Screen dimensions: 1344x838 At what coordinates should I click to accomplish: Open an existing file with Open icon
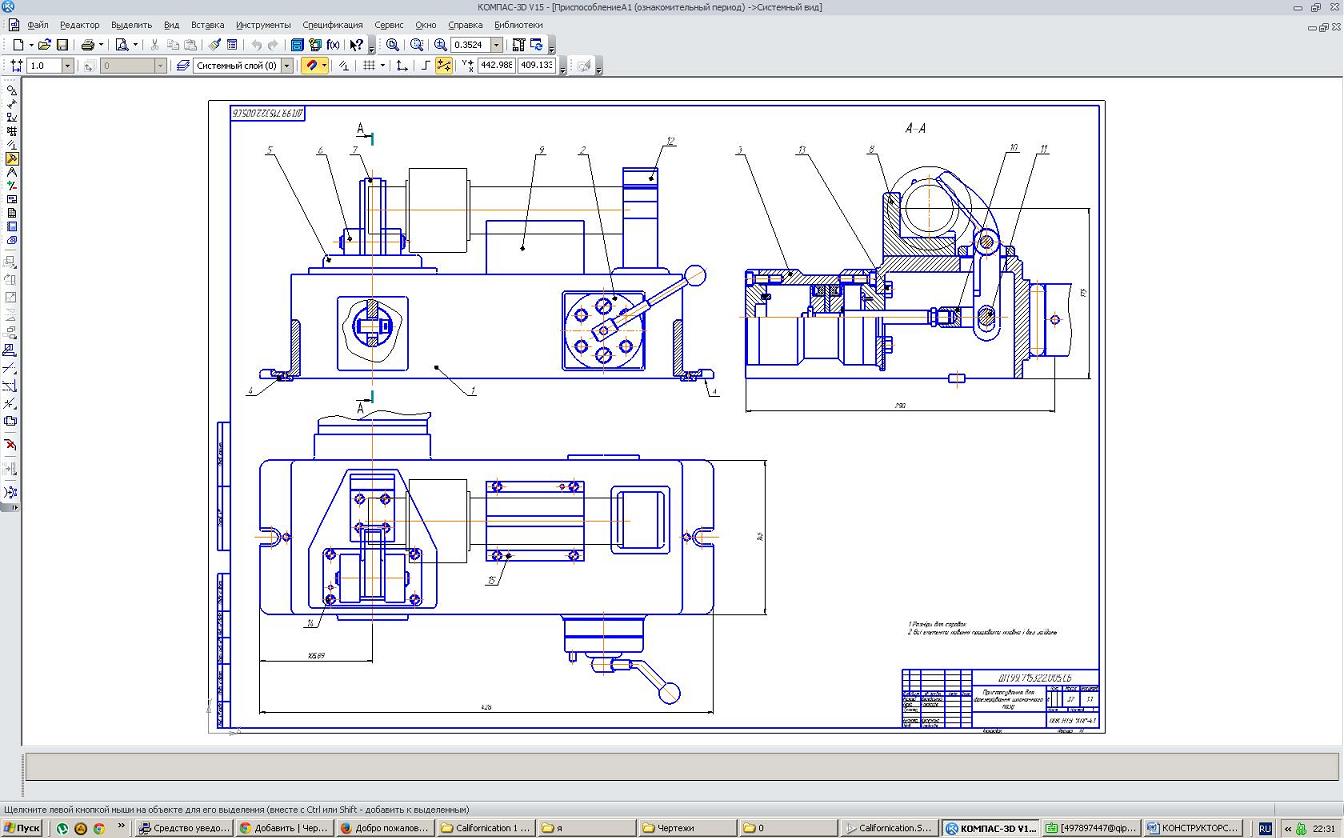click(45, 45)
